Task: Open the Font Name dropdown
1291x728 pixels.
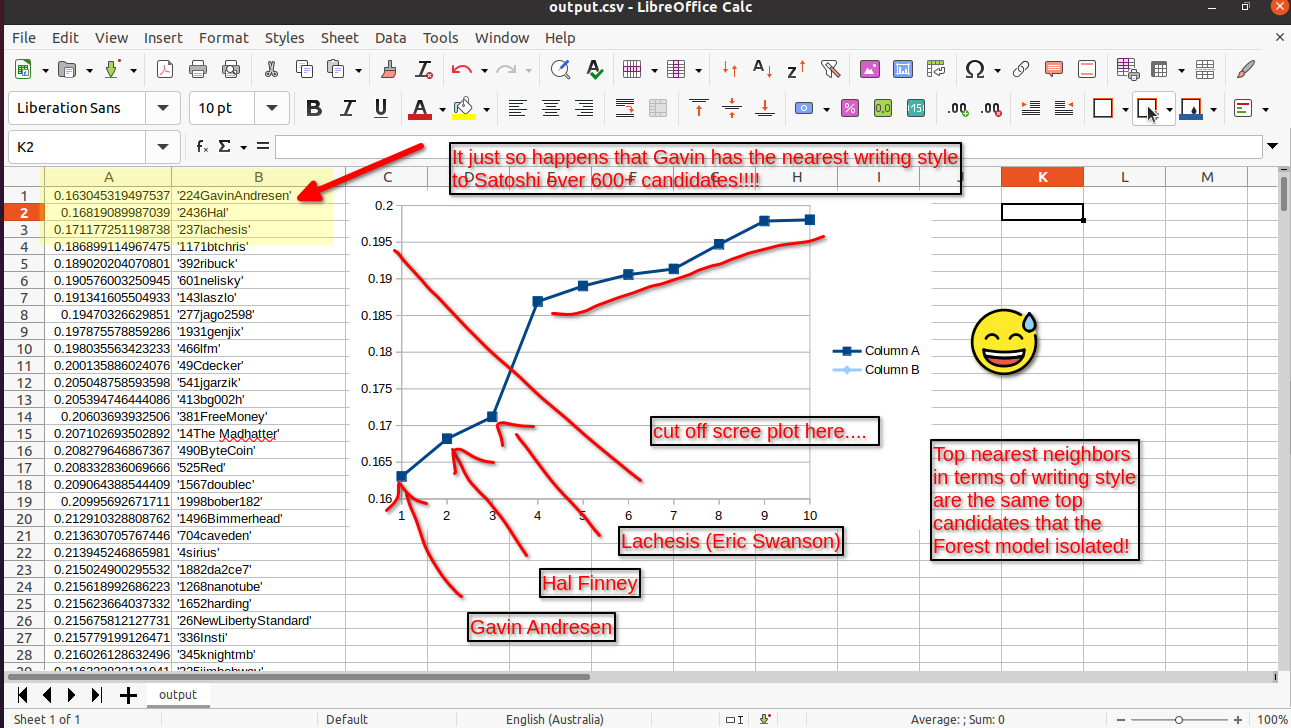Action: click(x=162, y=108)
